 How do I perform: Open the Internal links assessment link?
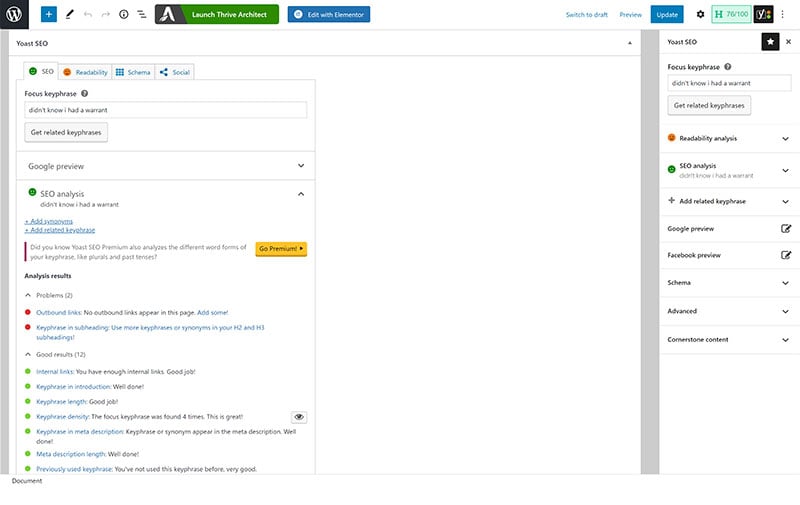coord(55,372)
